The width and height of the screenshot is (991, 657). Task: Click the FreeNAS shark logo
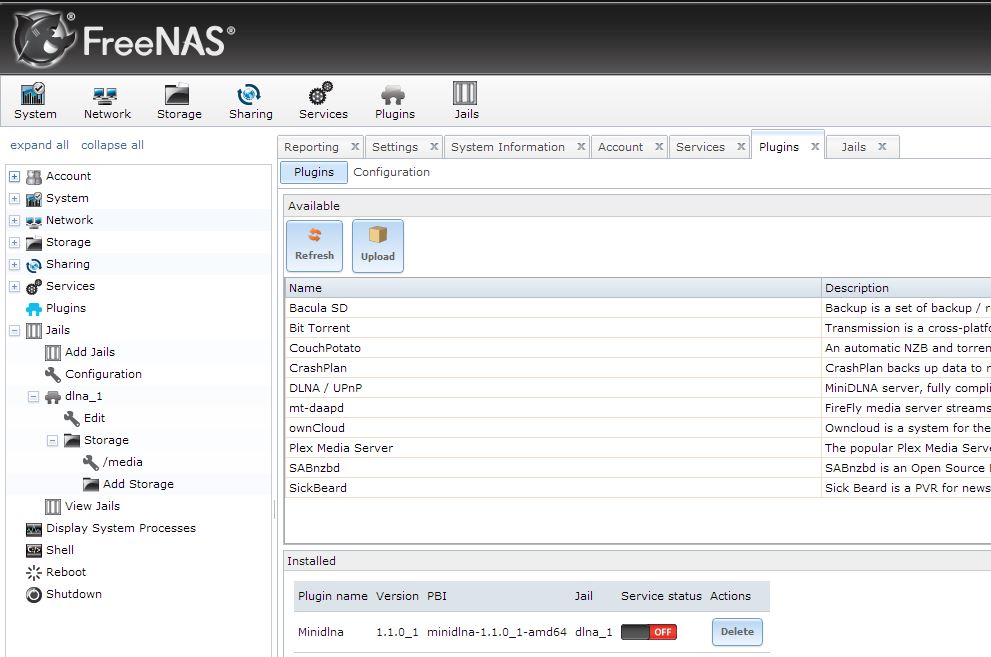coord(44,38)
